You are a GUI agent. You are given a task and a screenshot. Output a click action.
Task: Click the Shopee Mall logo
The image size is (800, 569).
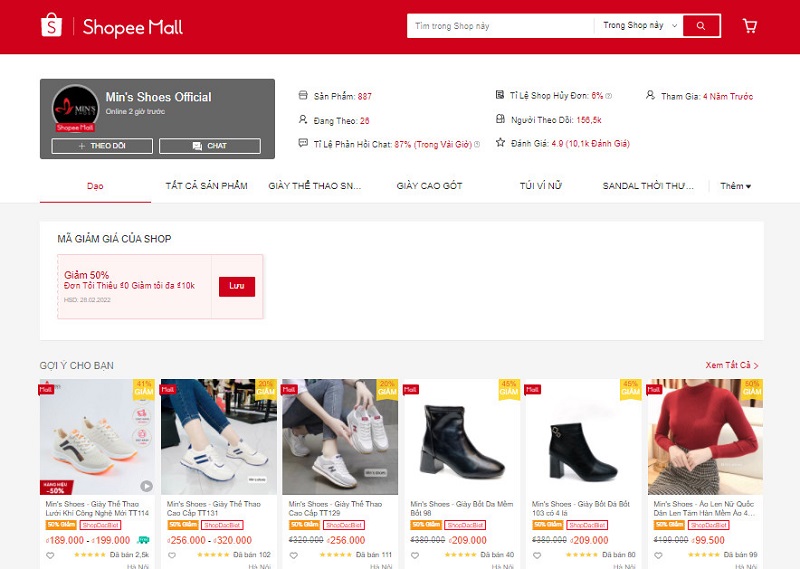coord(111,27)
